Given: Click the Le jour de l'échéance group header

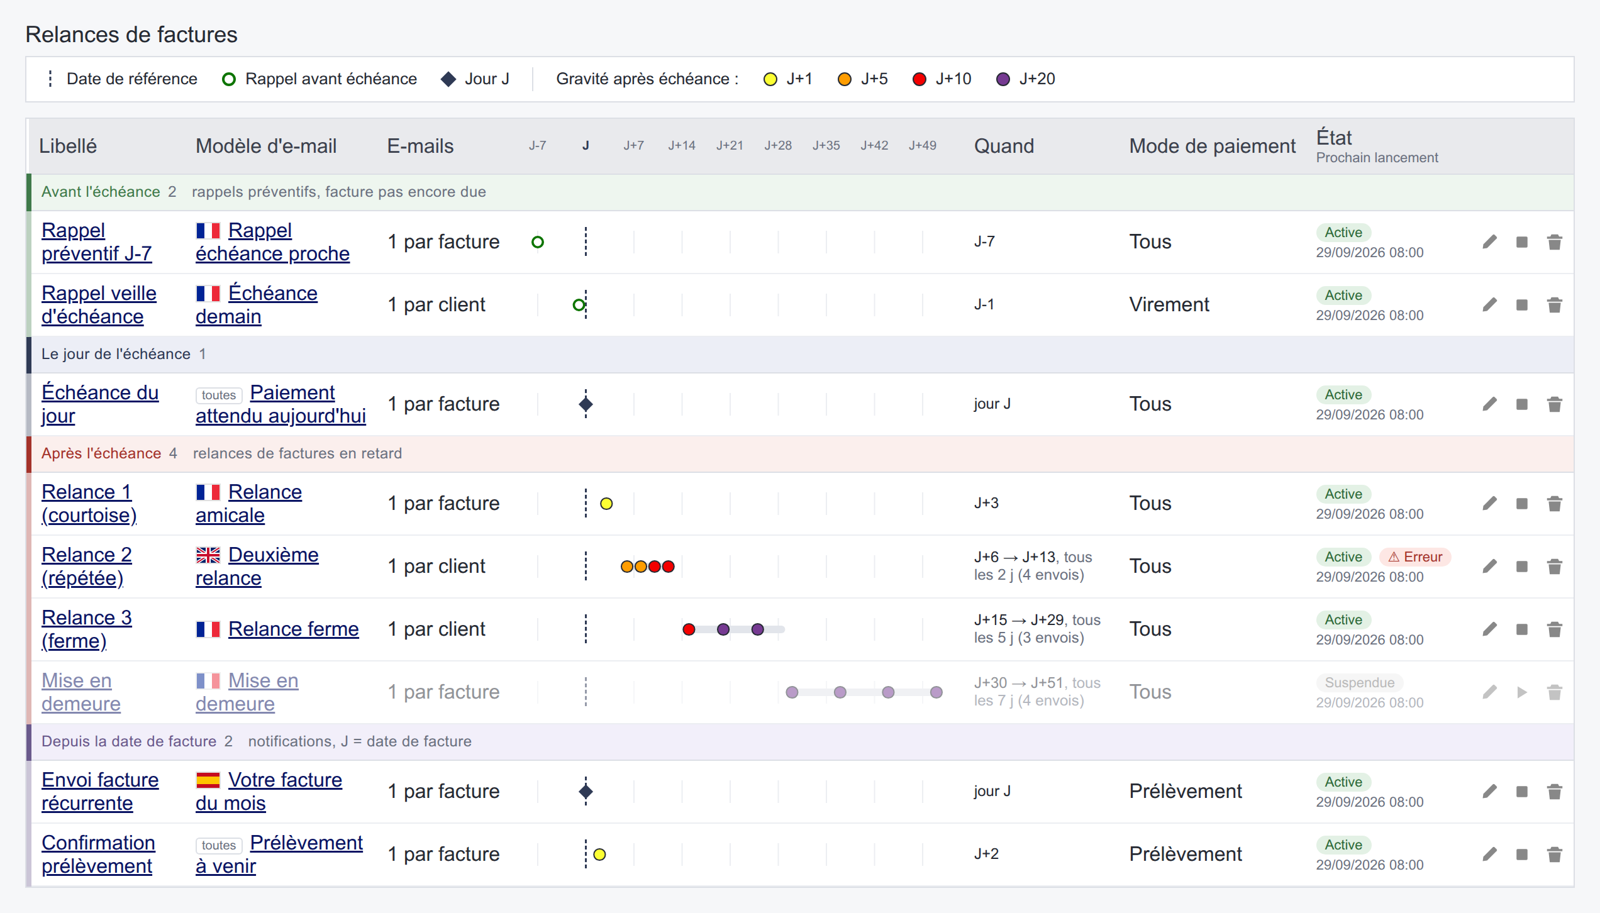Looking at the screenshot, I should 800,354.
